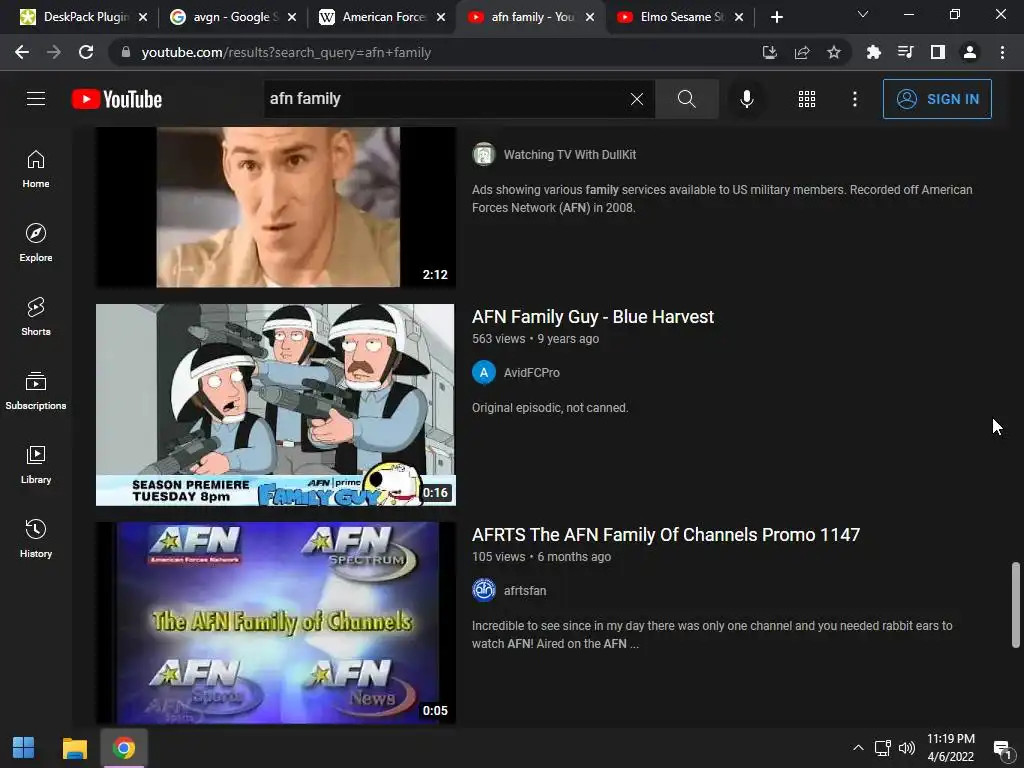The width and height of the screenshot is (1024, 768).
Task: Click the SIGN IN button
Action: tap(937, 99)
